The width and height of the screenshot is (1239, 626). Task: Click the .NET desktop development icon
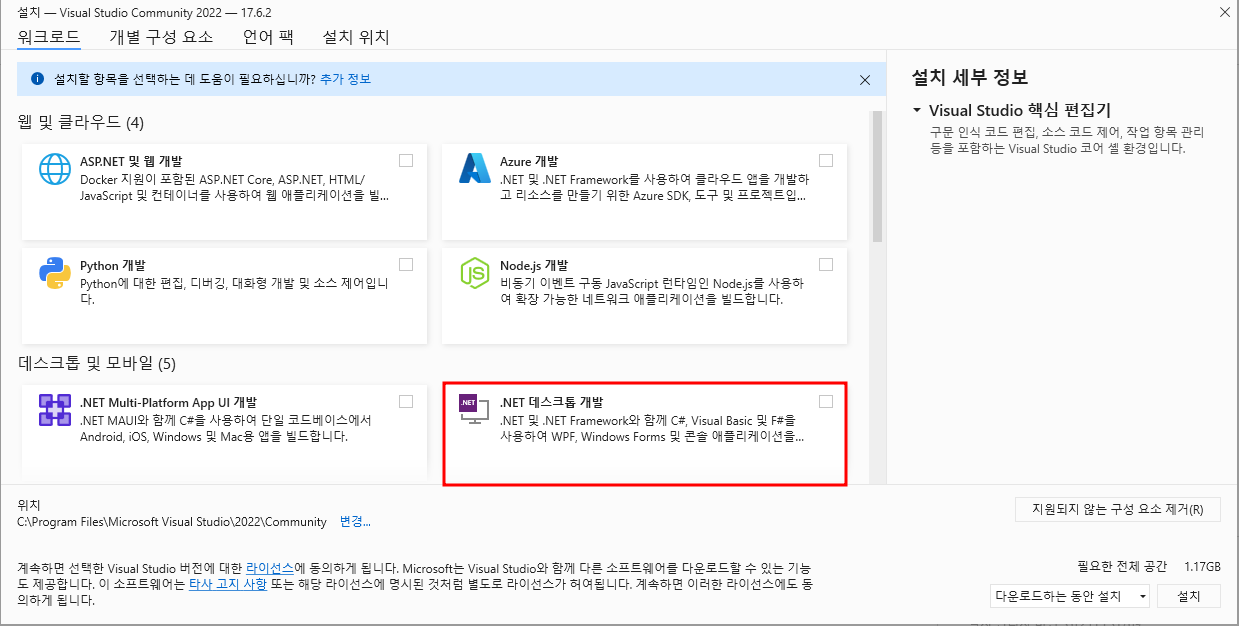coord(472,410)
